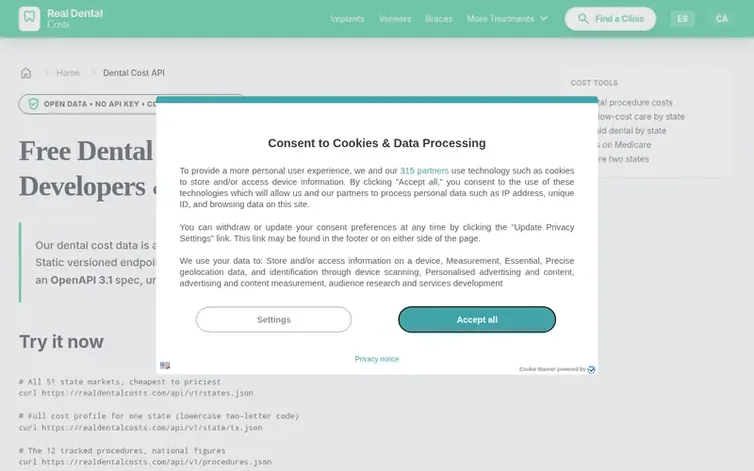754x471 pixels.
Task: Click the flag language icon in the cookie dialog
Action: 165,365
